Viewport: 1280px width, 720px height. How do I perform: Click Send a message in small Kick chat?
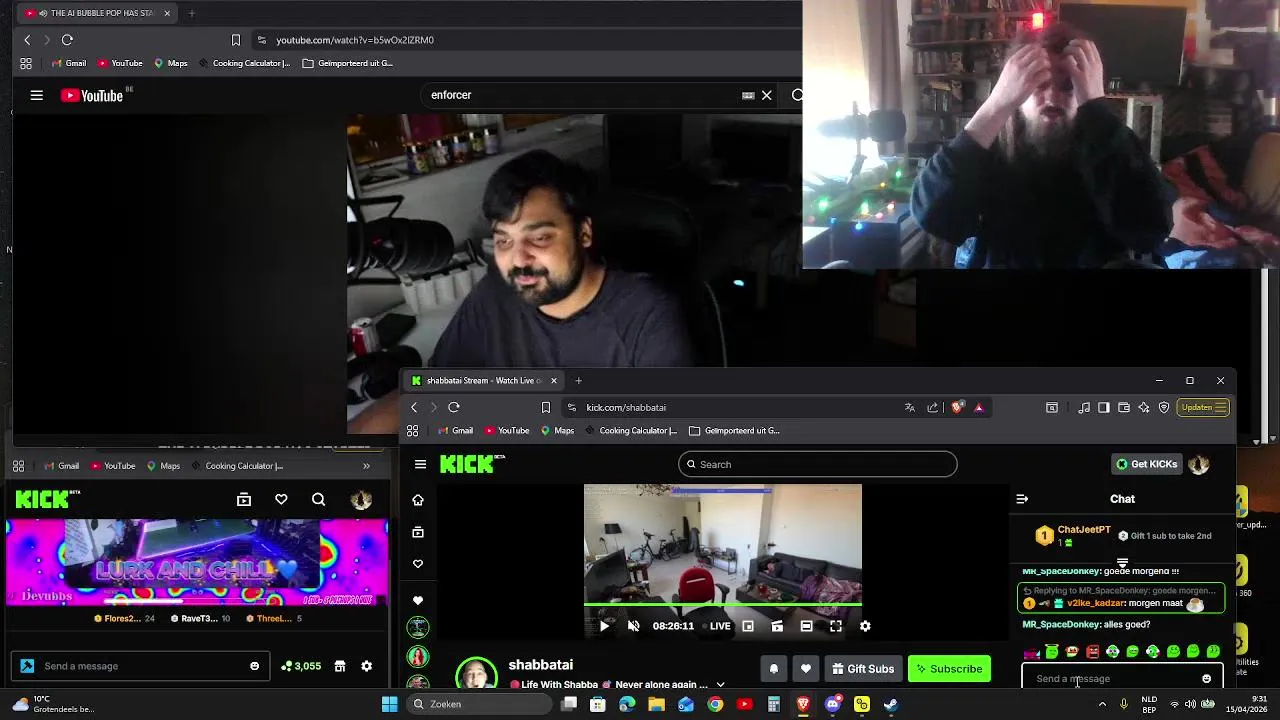[x=140, y=666]
